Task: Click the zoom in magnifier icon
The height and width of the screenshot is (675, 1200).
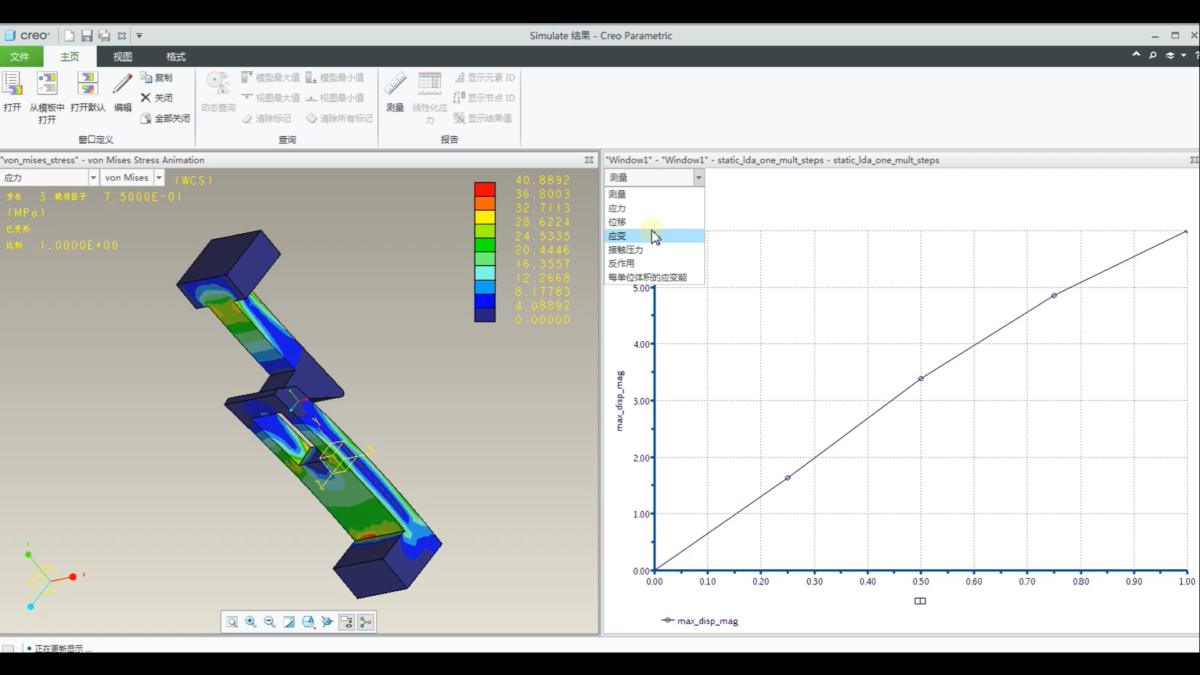Action: click(x=251, y=622)
